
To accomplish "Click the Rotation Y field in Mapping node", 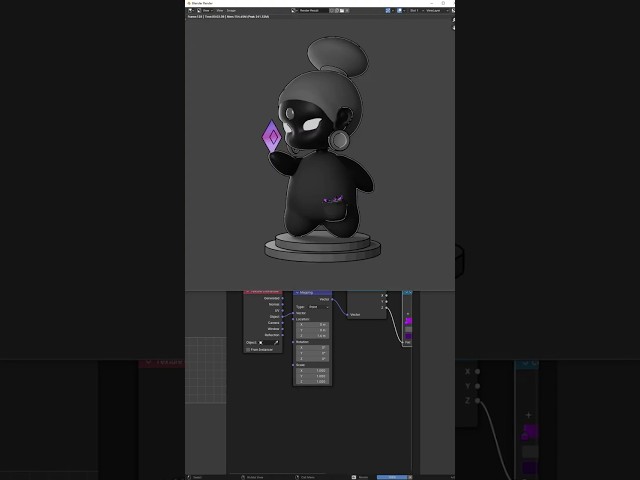I will coord(312,353).
